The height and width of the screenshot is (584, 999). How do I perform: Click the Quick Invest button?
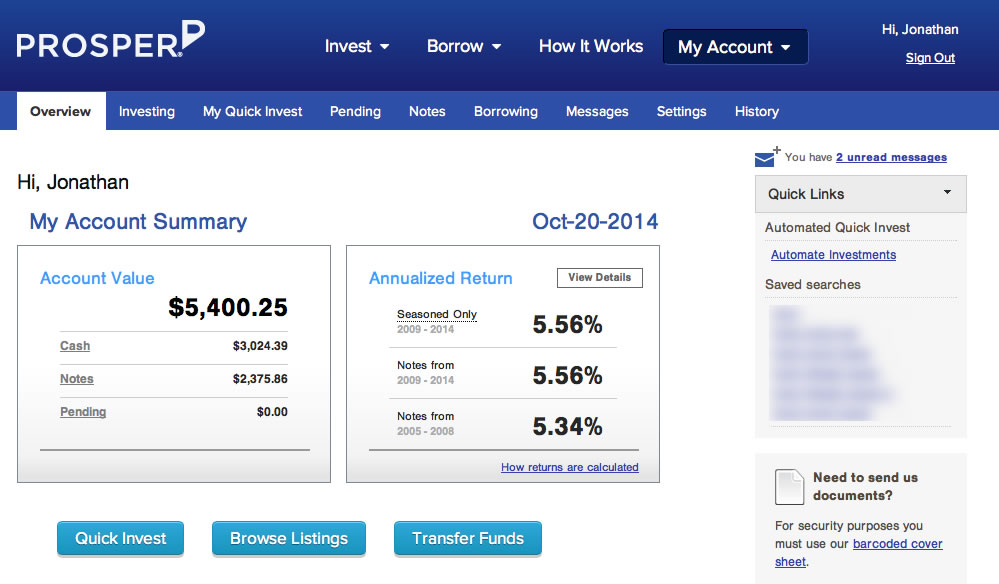(x=120, y=539)
